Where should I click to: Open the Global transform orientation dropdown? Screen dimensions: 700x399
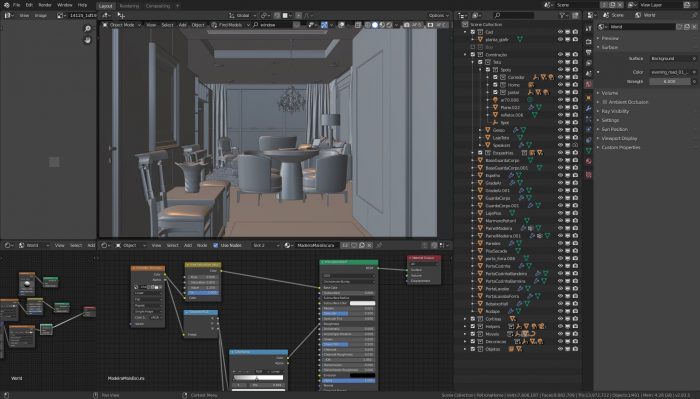click(x=242, y=15)
